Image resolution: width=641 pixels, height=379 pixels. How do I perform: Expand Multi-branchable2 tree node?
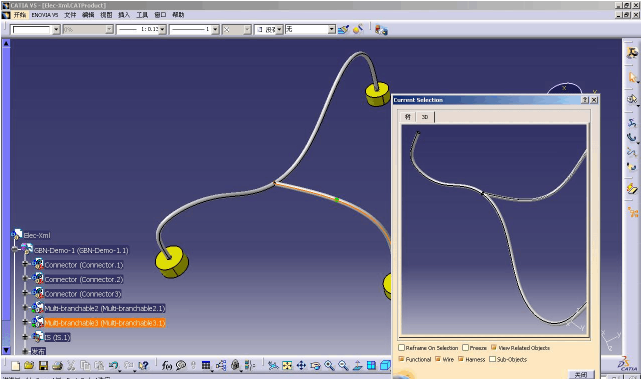pos(25,307)
